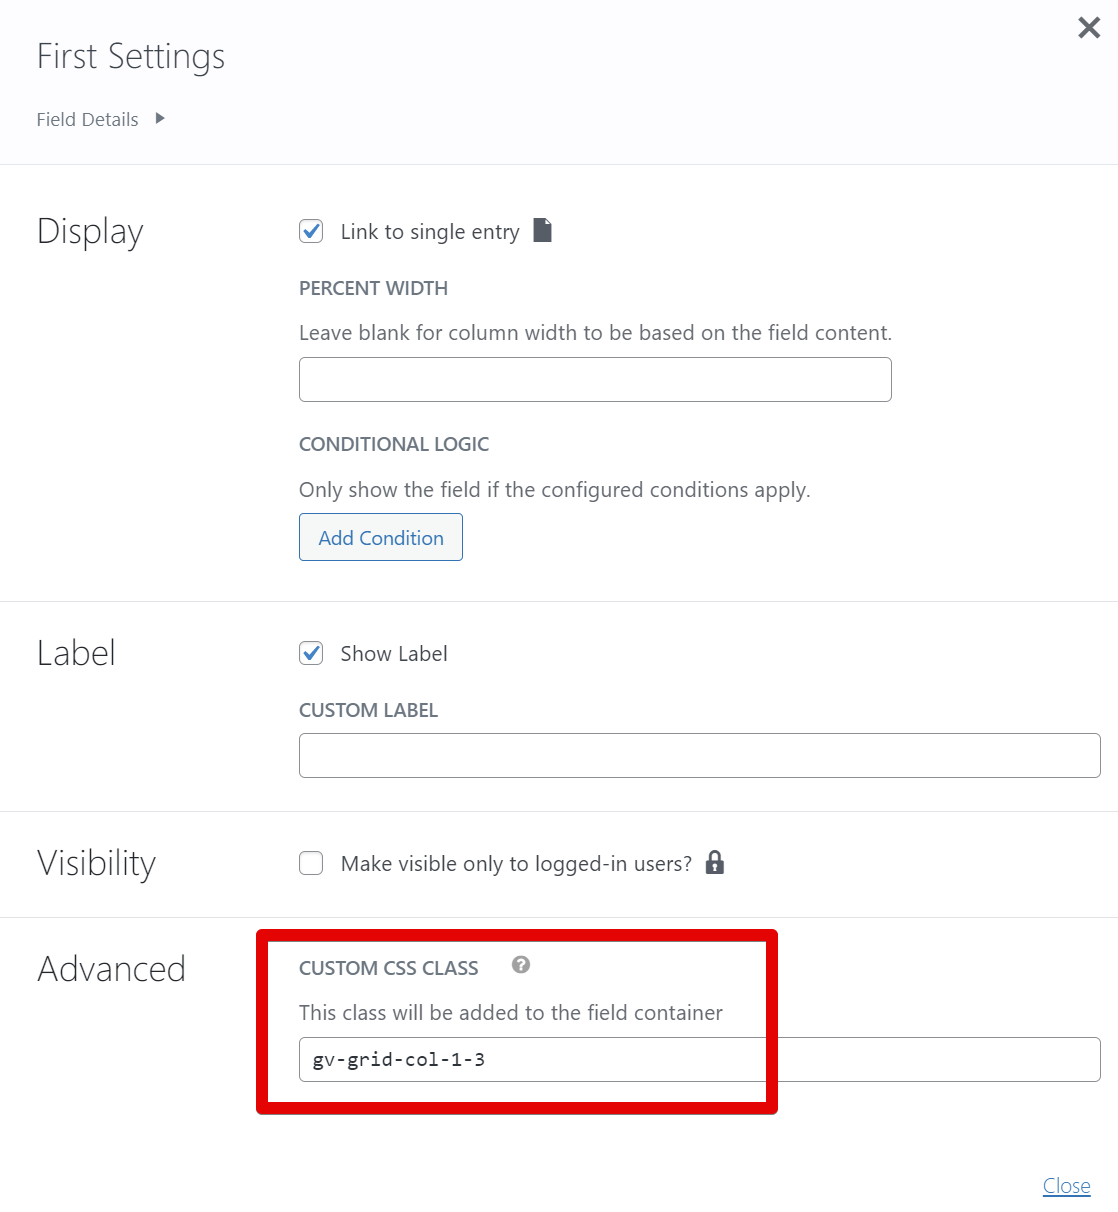Screen dimensions: 1118x1212
Task: Click the "Show Label" text label
Action: [x=394, y=654]
